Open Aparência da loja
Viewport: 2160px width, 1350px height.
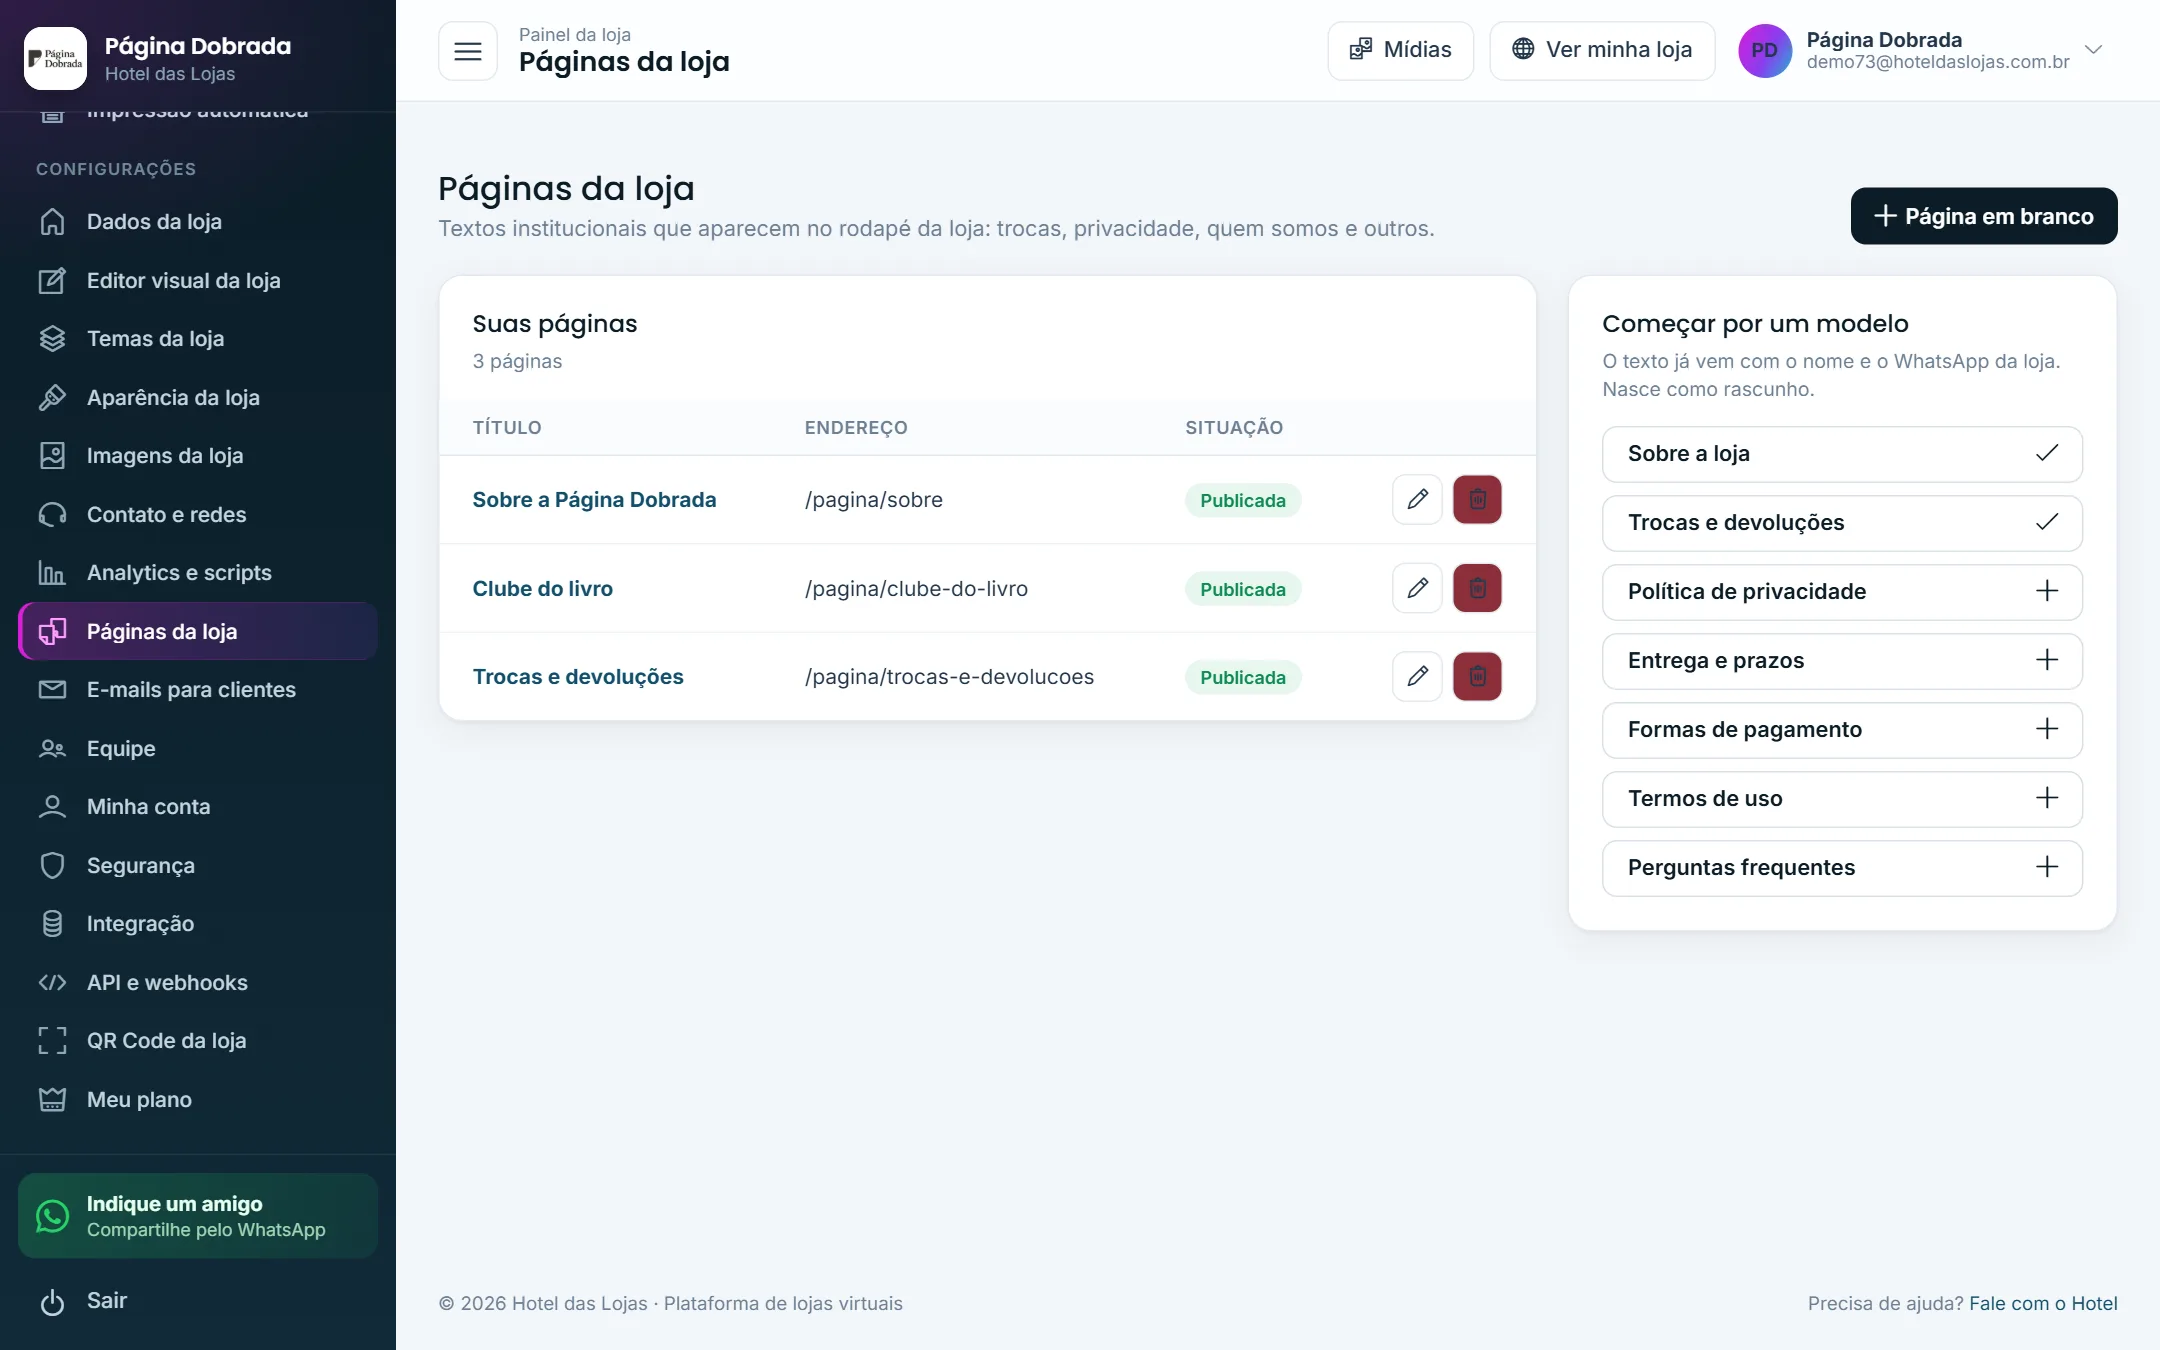point(198,397)
